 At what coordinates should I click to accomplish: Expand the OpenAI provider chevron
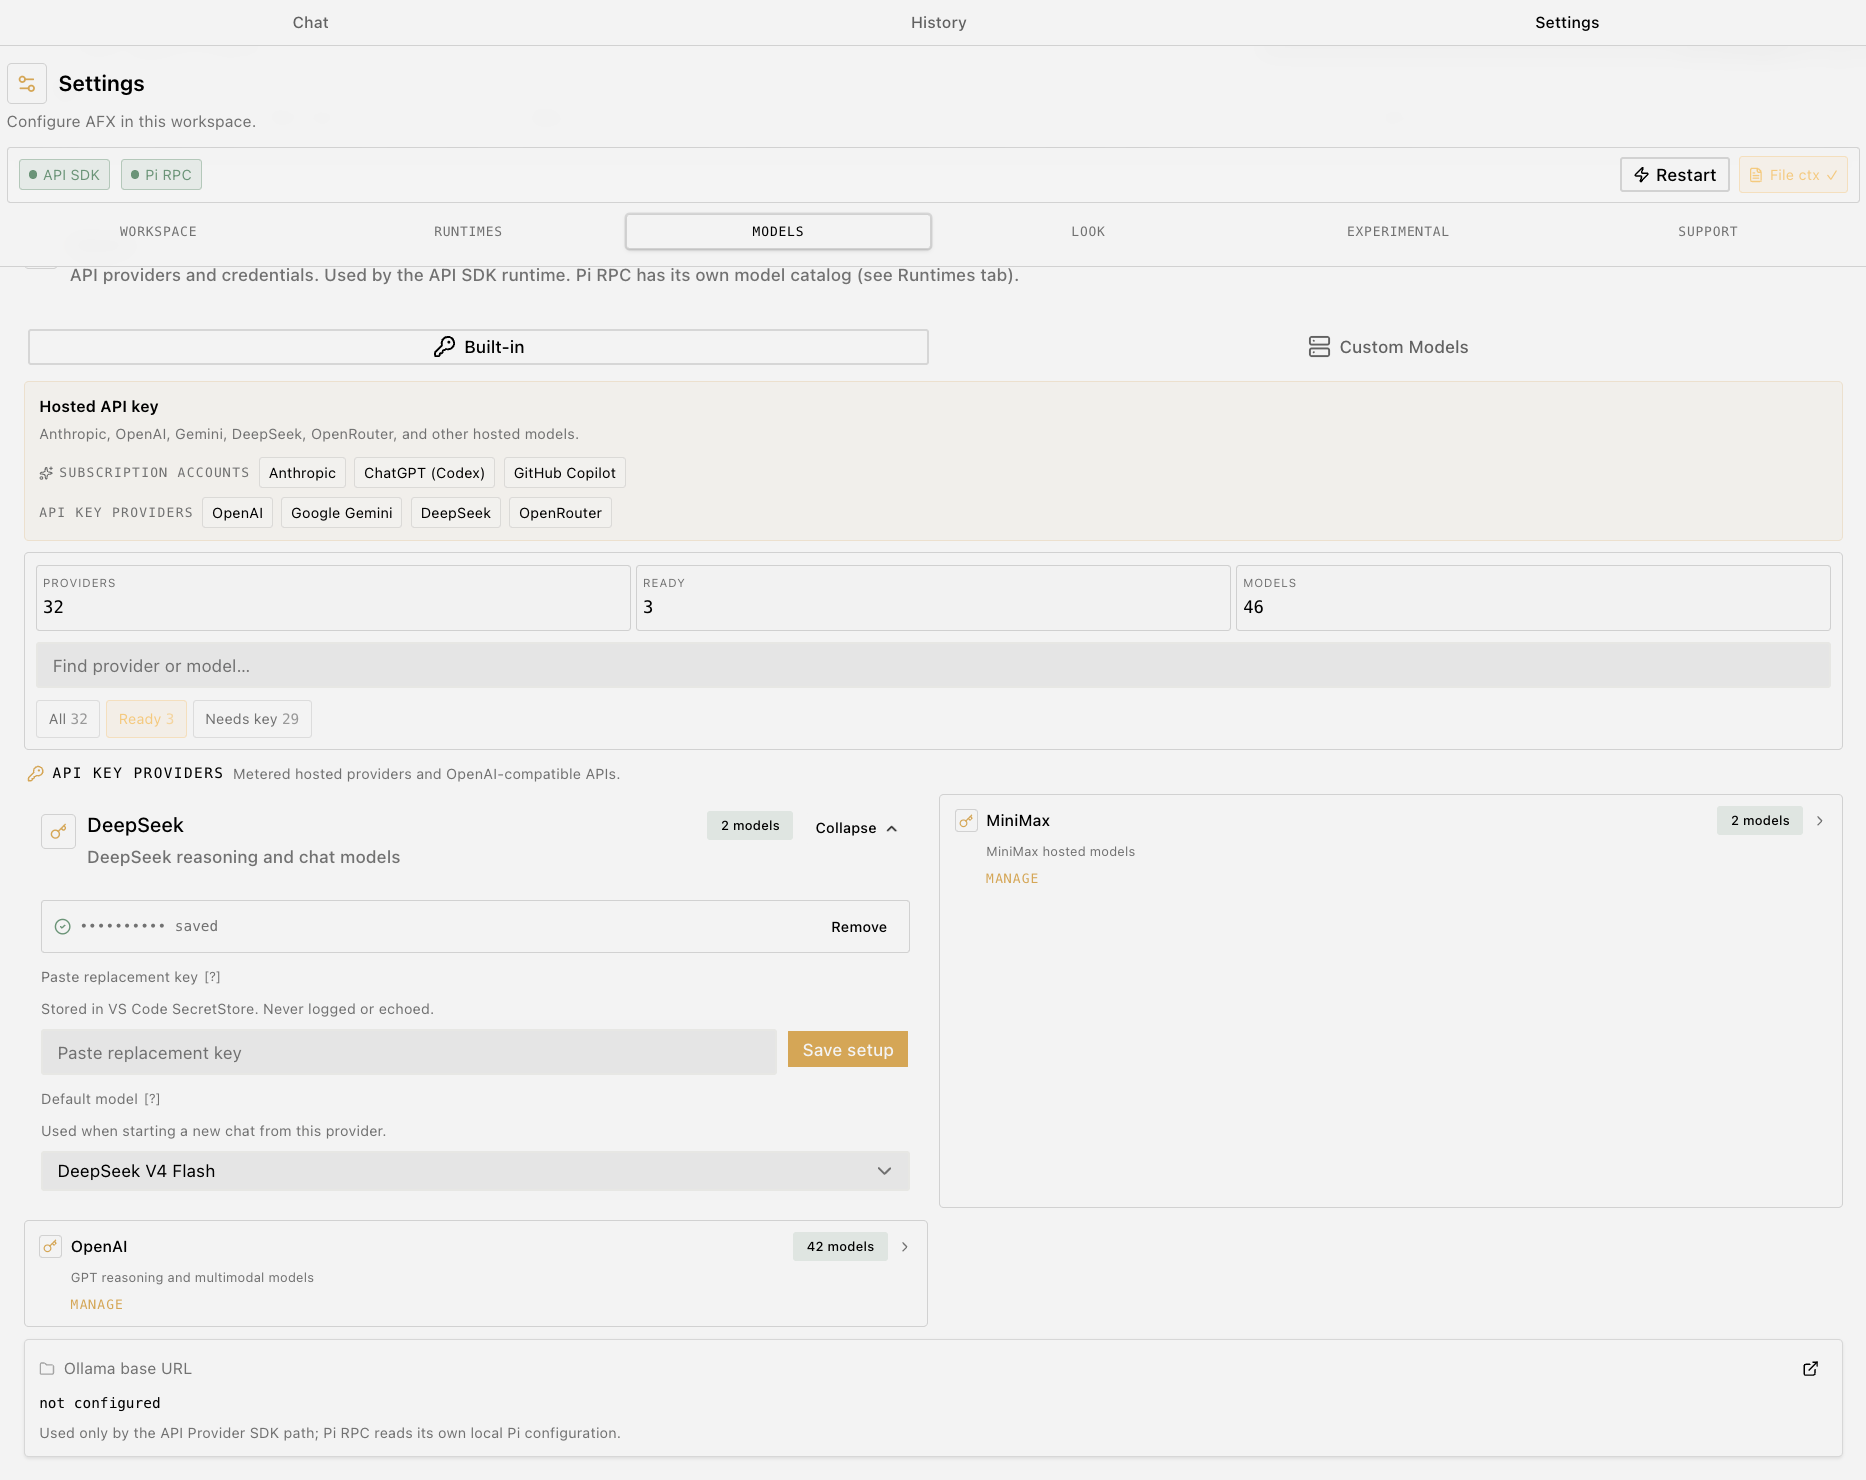pyautogui.click(x=905, y=1247)
